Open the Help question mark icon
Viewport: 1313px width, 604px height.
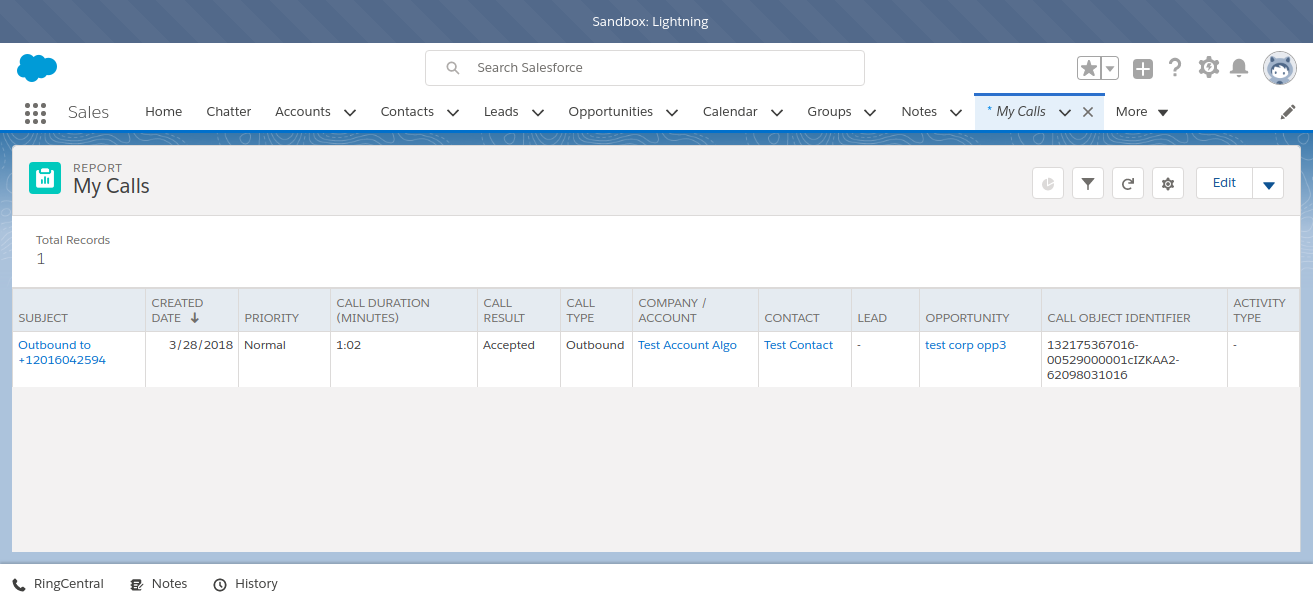(1175, 68)
